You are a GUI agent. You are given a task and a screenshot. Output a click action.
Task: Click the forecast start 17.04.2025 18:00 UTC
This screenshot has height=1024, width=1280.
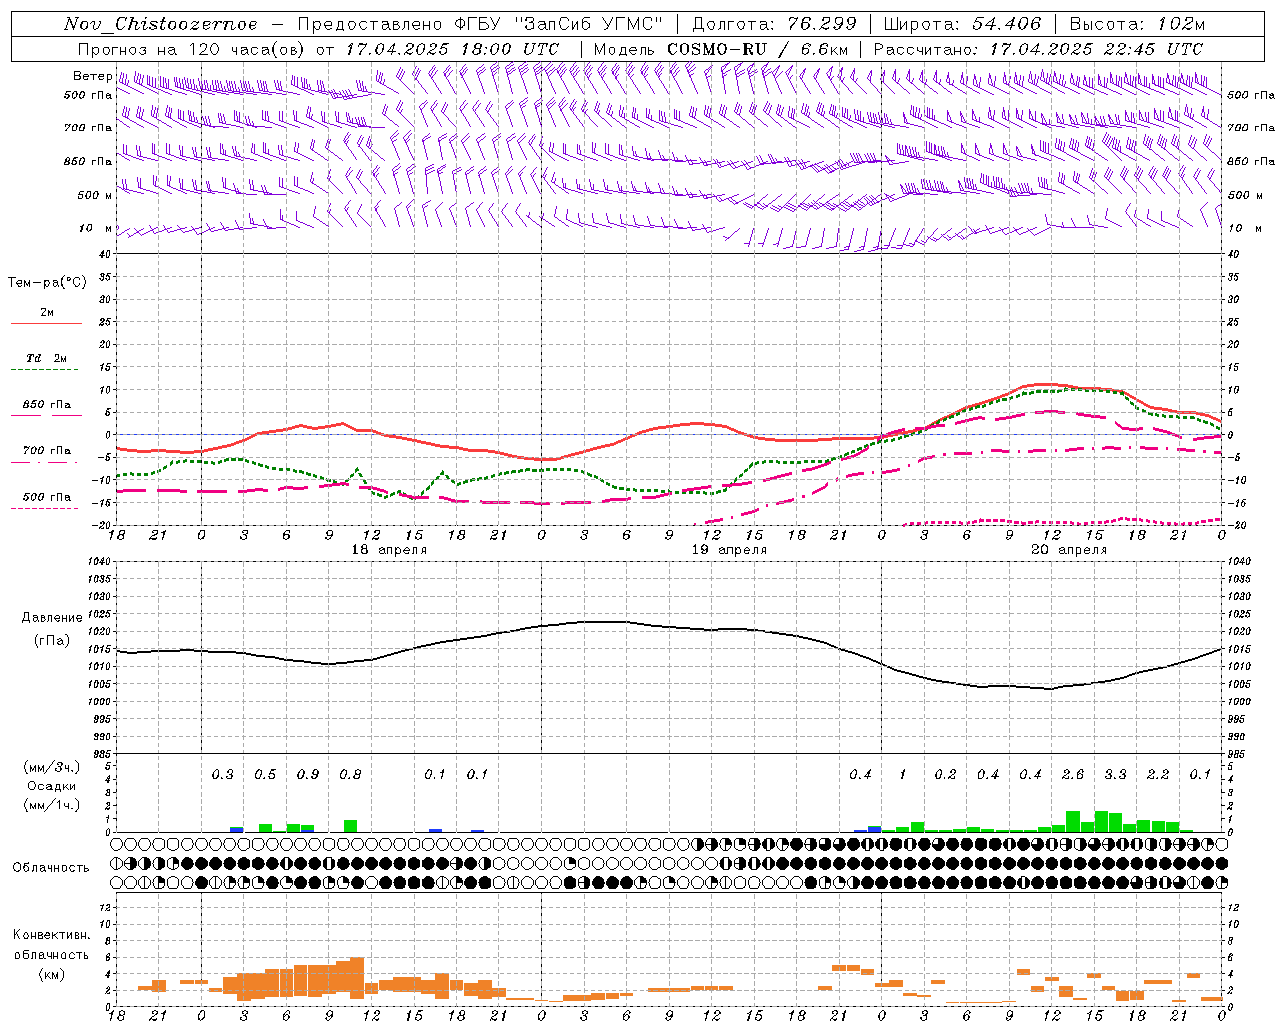tap(452, 49)
